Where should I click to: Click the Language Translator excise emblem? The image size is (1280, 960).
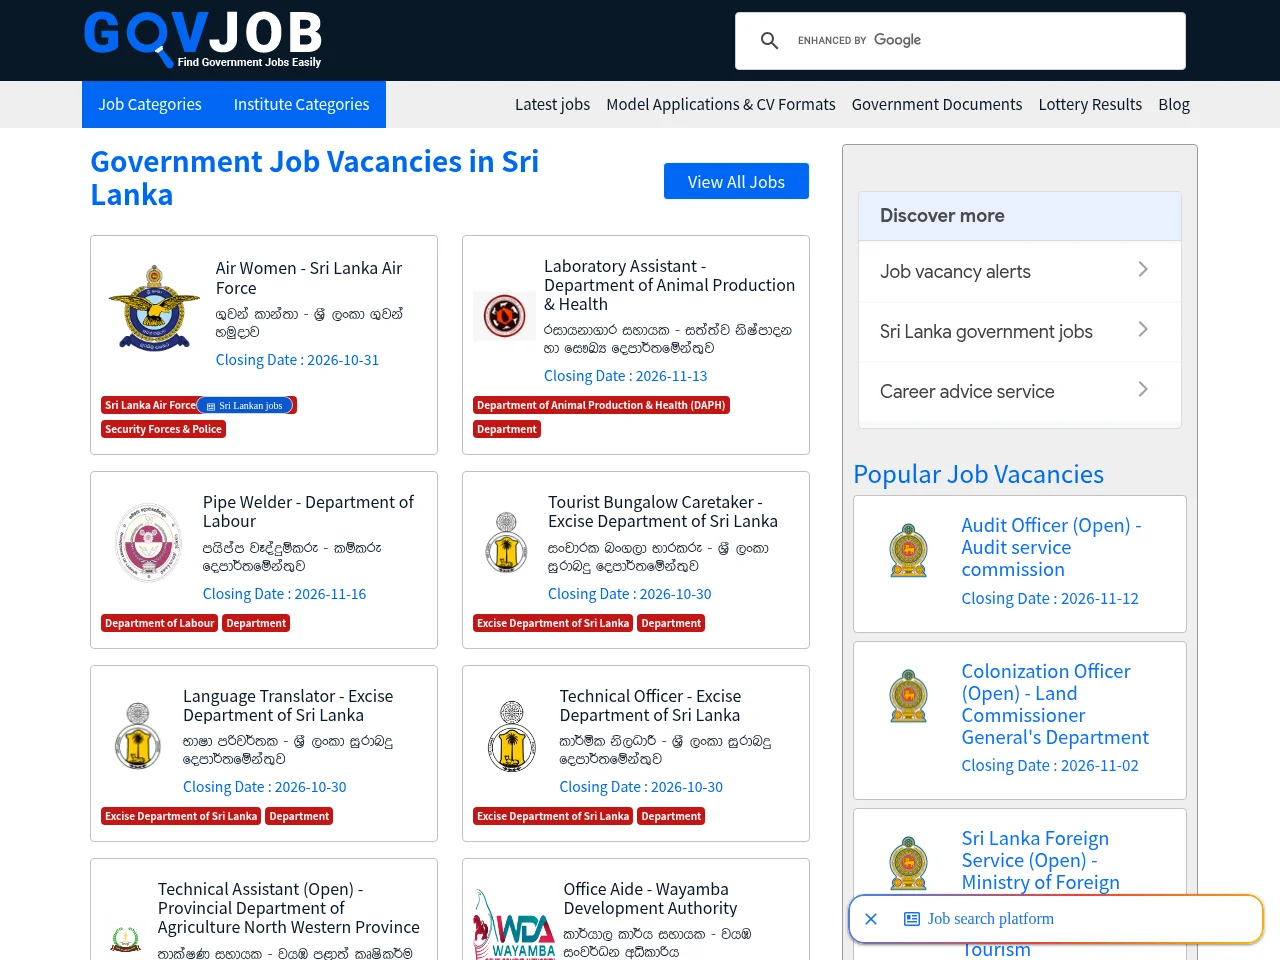pos(138,736)
